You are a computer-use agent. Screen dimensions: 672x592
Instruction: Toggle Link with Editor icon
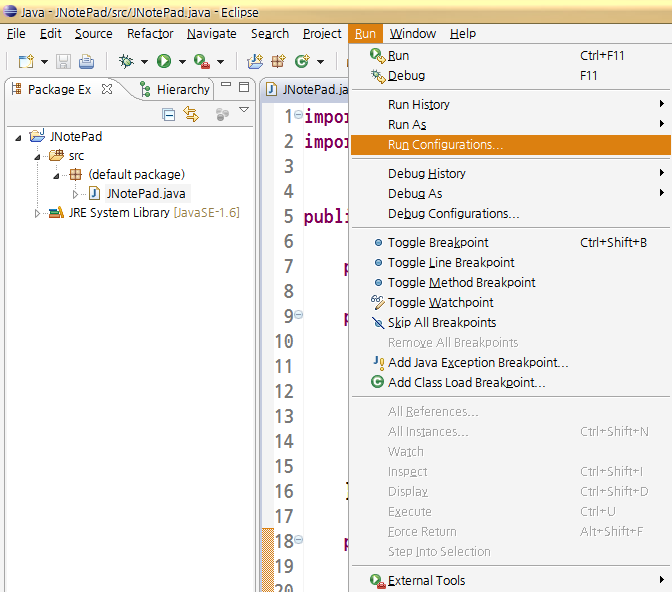coord(191,114)
